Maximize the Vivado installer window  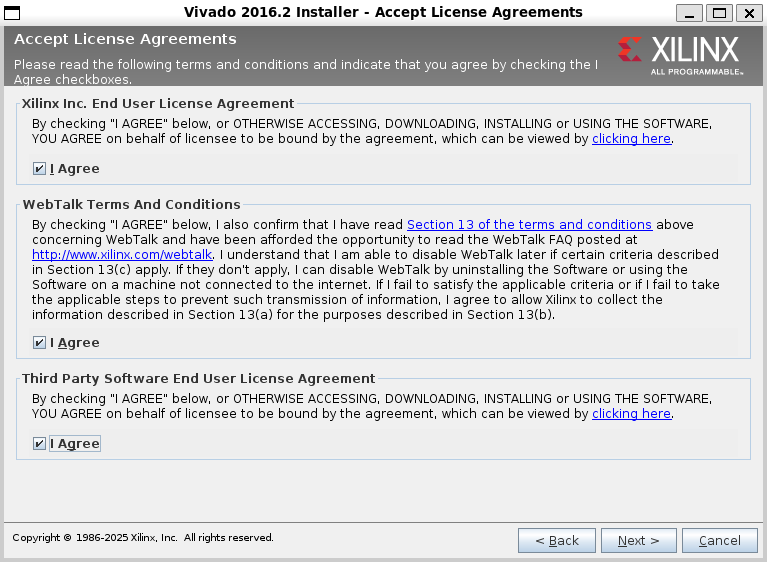click(x=718, y=13)
